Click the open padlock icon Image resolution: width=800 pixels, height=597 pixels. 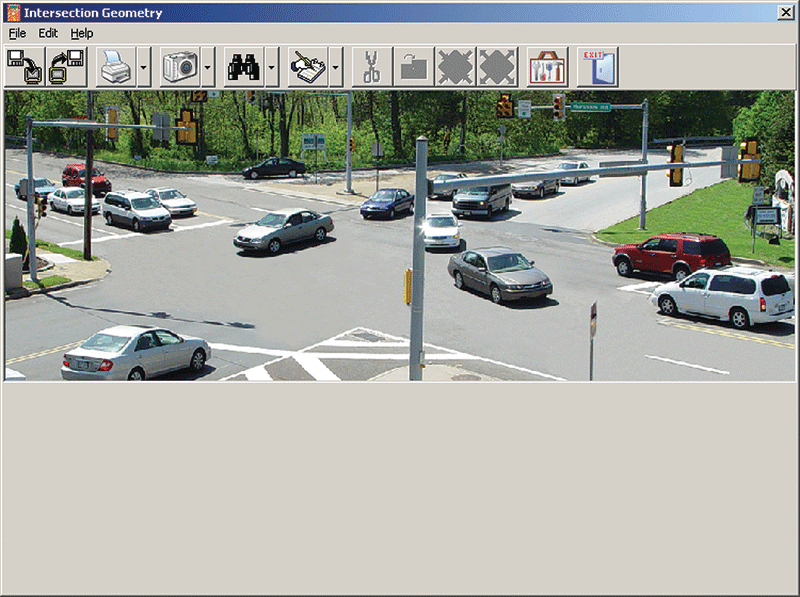(x=414, y=67)
